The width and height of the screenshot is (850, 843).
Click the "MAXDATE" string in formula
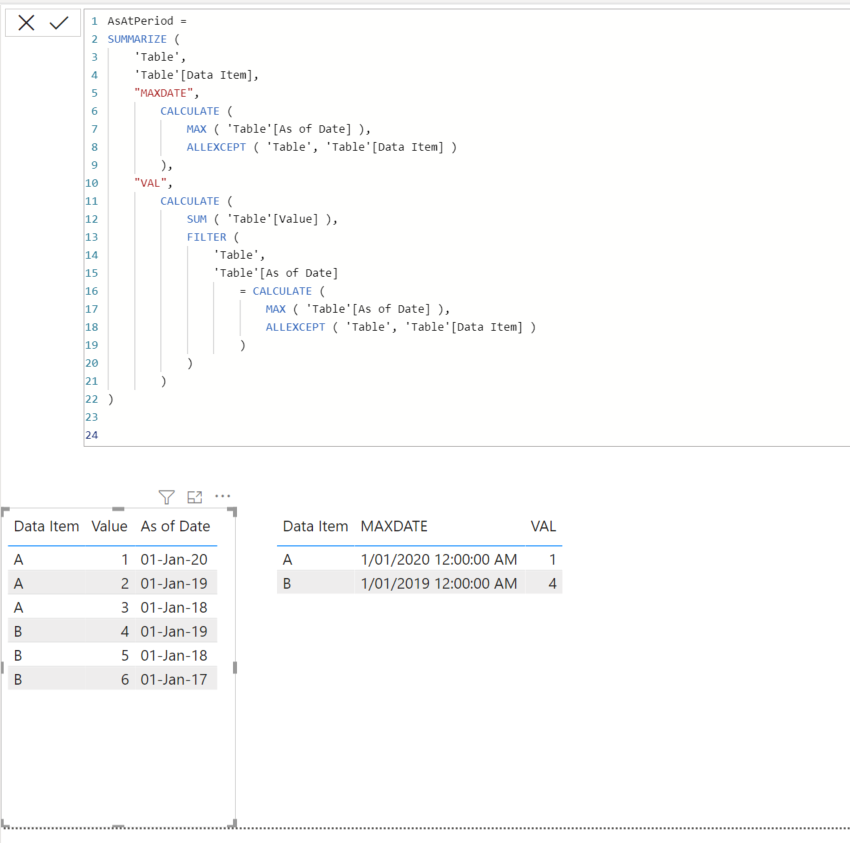click(163, 93)
